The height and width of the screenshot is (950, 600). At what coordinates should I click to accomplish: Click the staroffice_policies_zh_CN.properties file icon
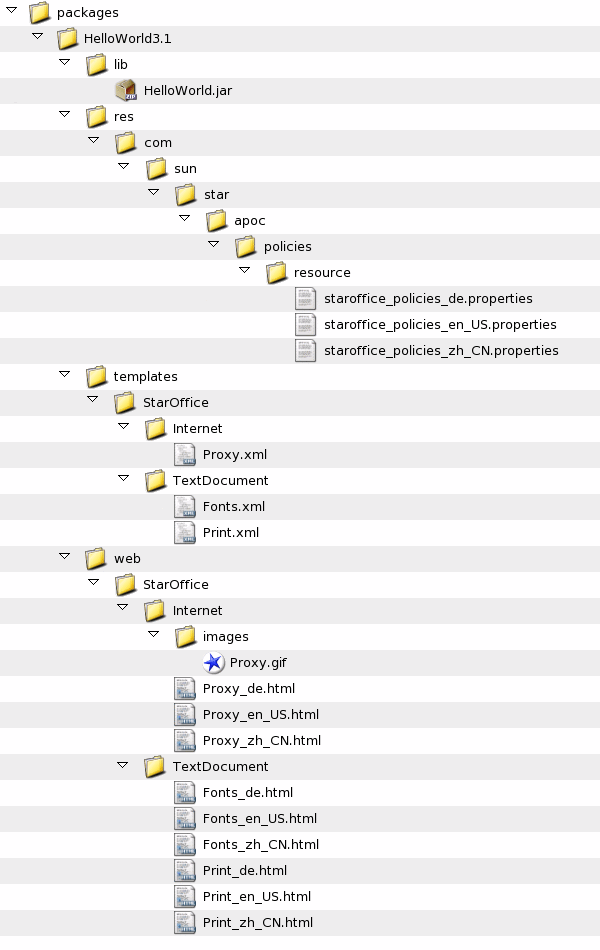click(305, 351)
